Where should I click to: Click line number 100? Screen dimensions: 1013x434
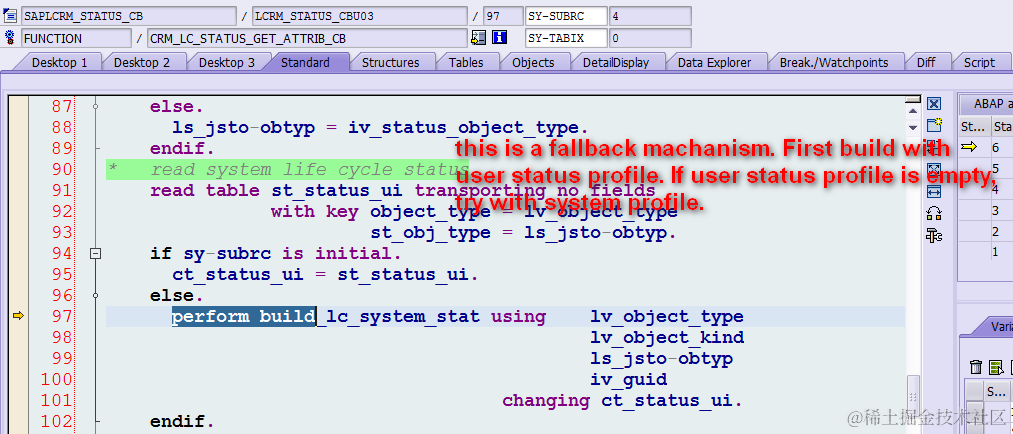[57, 379]
